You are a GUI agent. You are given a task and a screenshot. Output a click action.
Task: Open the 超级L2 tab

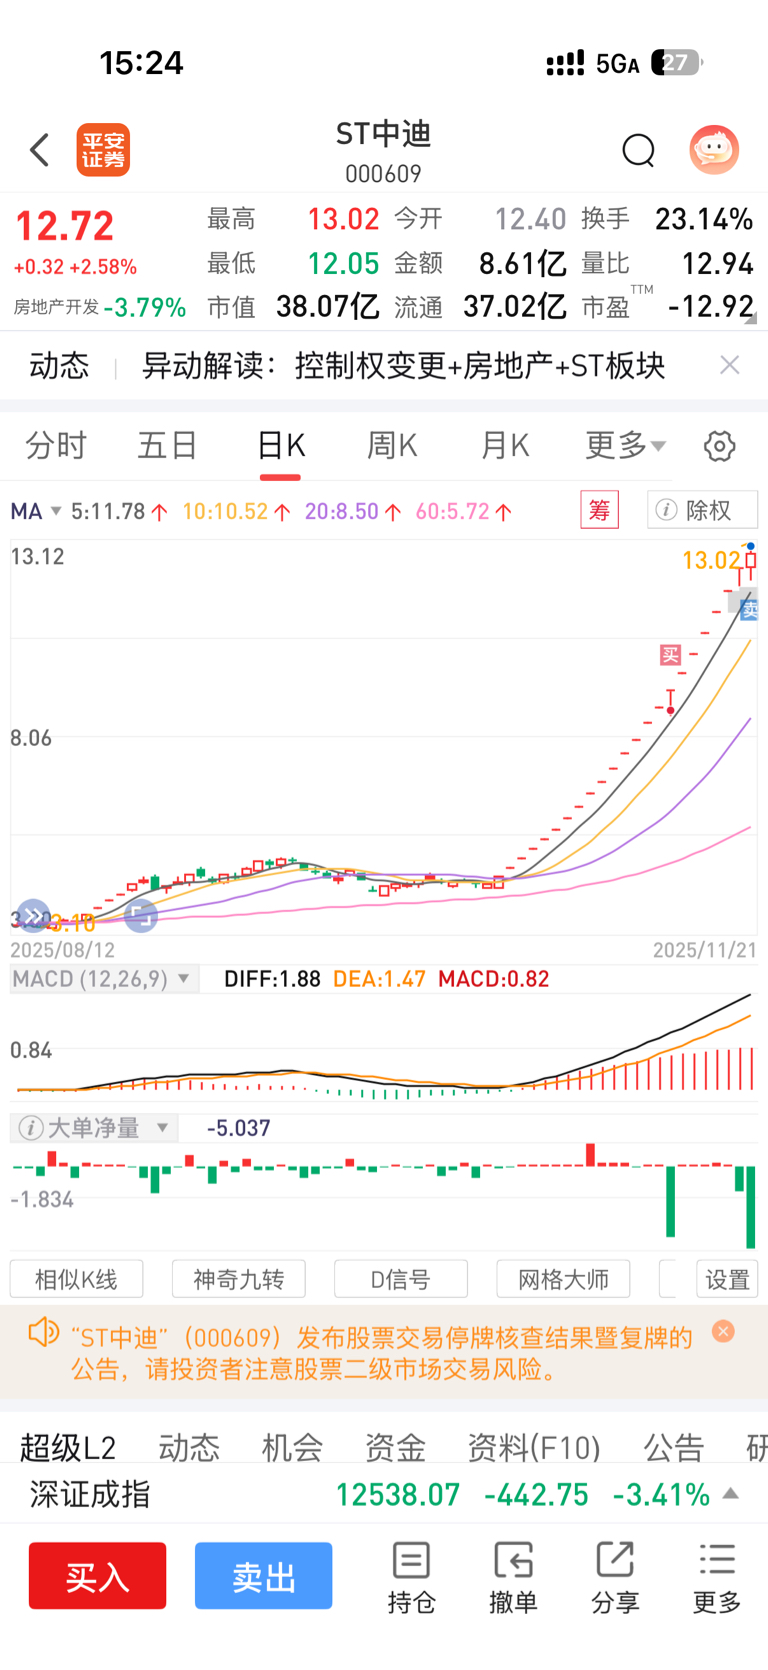click(x=68, y=1447)
